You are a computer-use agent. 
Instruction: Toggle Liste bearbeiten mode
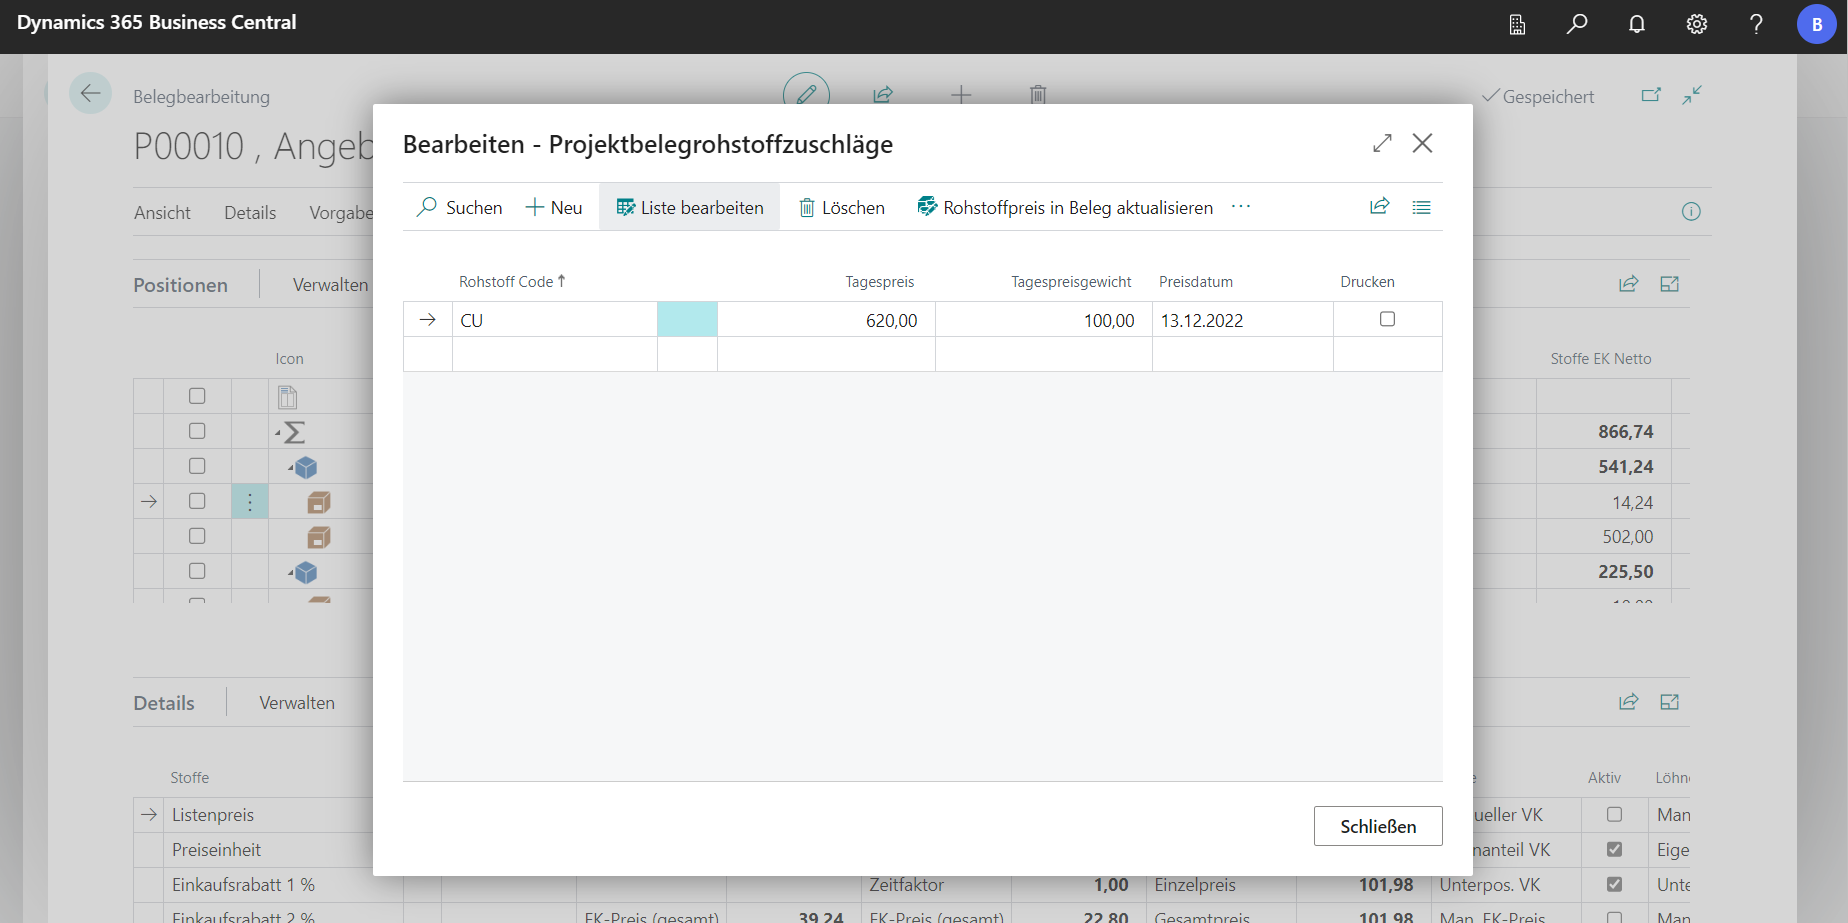click(x=689, y=207)
